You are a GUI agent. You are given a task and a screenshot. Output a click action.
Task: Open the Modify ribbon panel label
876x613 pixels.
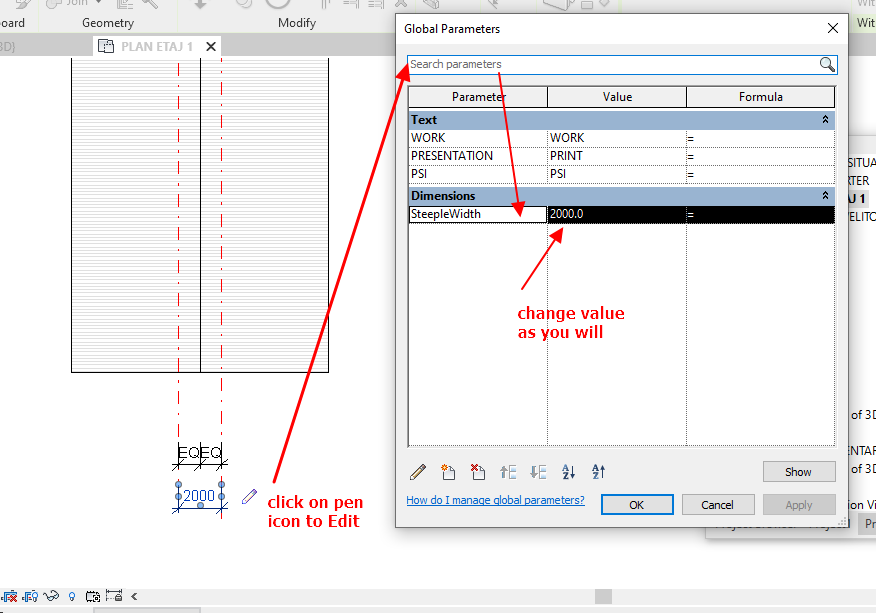click(296, 22)
